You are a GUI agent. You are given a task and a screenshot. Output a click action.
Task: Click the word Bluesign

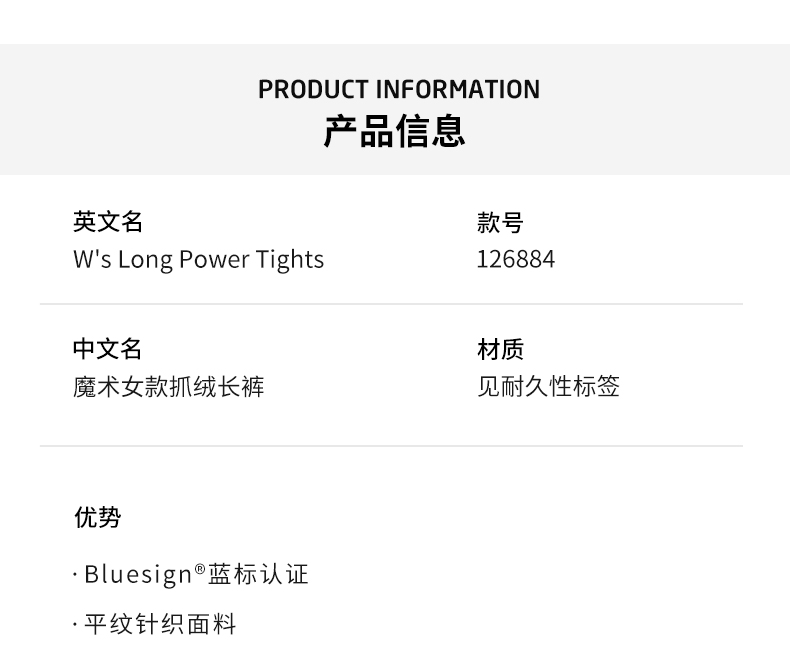click(x=138, y=574)
